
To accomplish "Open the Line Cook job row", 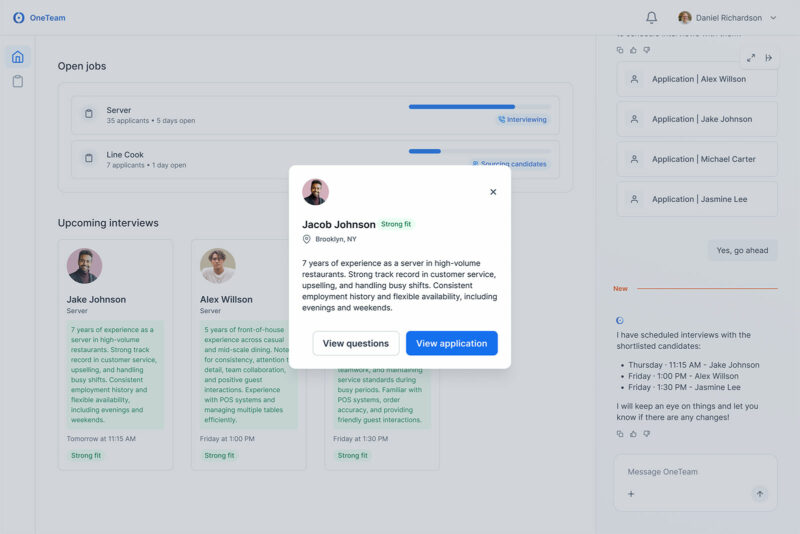I will pos(315,159).
